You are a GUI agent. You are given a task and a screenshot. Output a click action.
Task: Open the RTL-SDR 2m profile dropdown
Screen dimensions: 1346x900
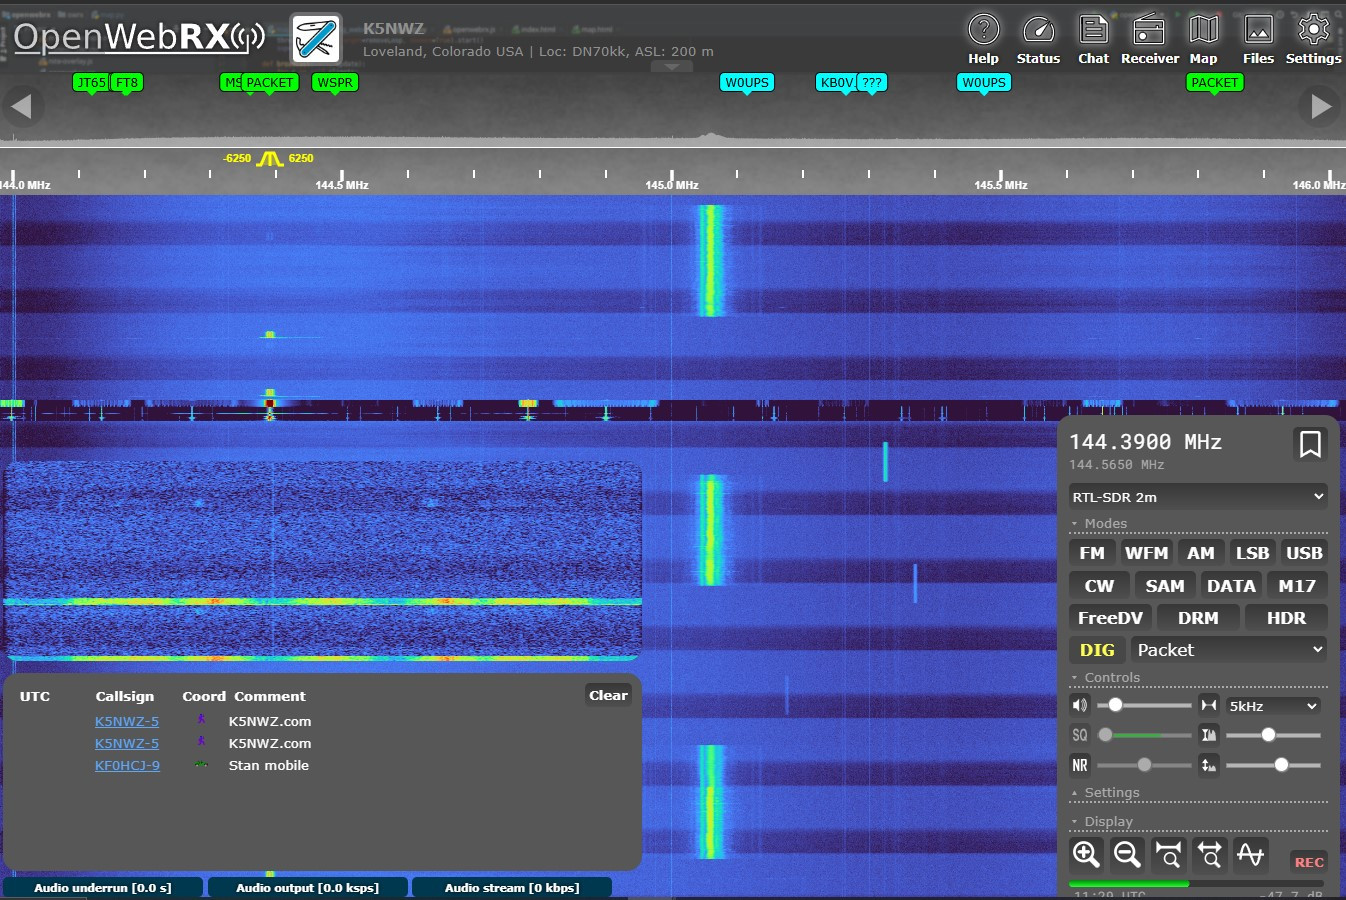[1197, 497]
